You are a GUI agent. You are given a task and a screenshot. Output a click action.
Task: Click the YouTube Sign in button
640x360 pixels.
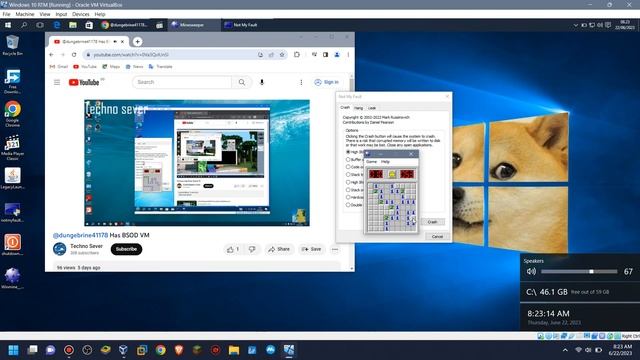tap(327, 82)
